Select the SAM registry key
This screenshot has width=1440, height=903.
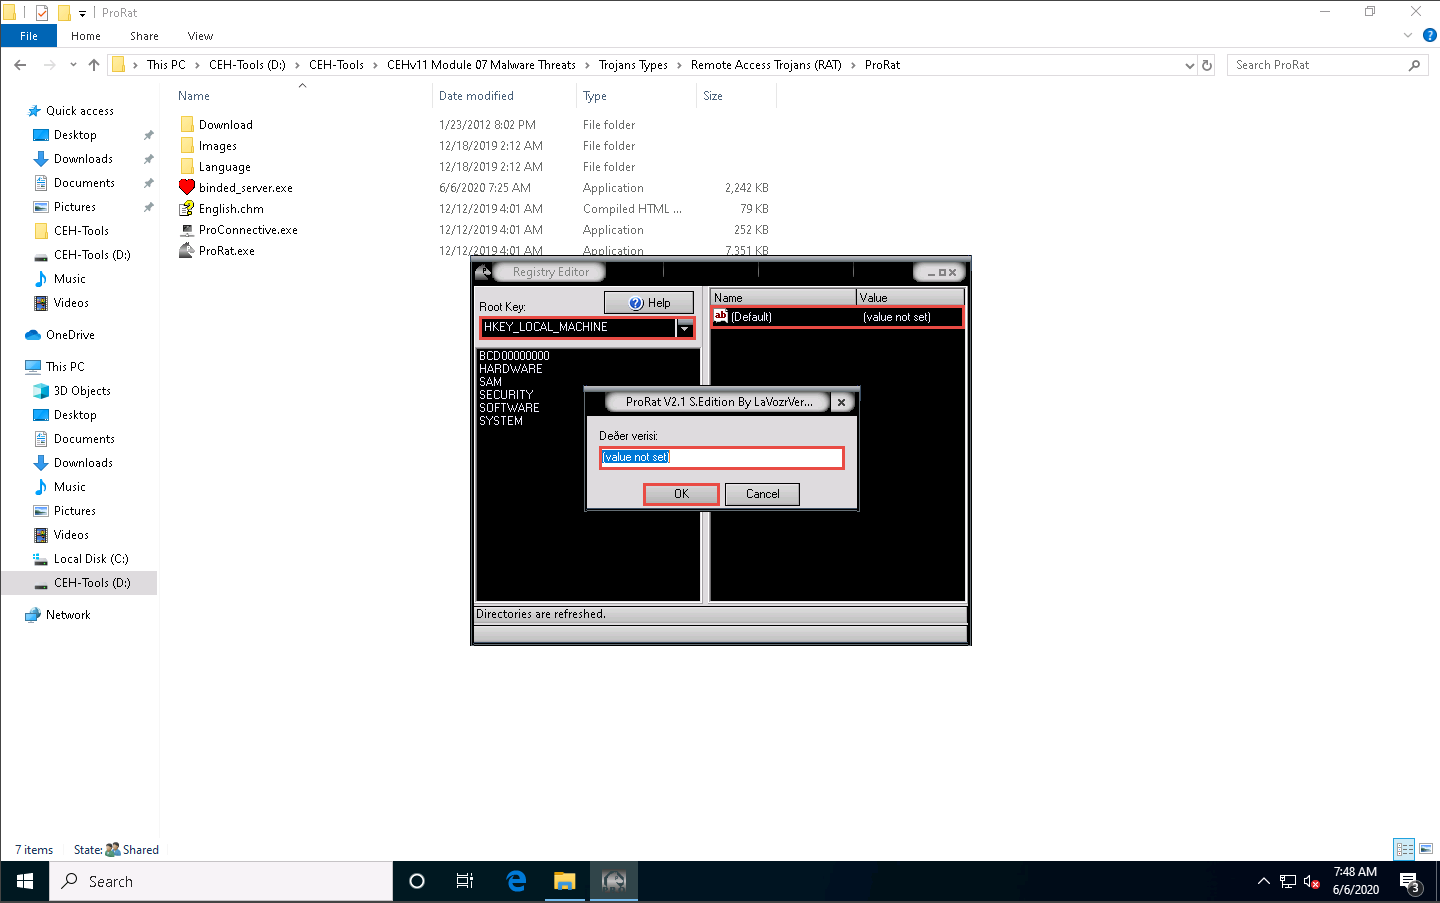tap(490, 382)
